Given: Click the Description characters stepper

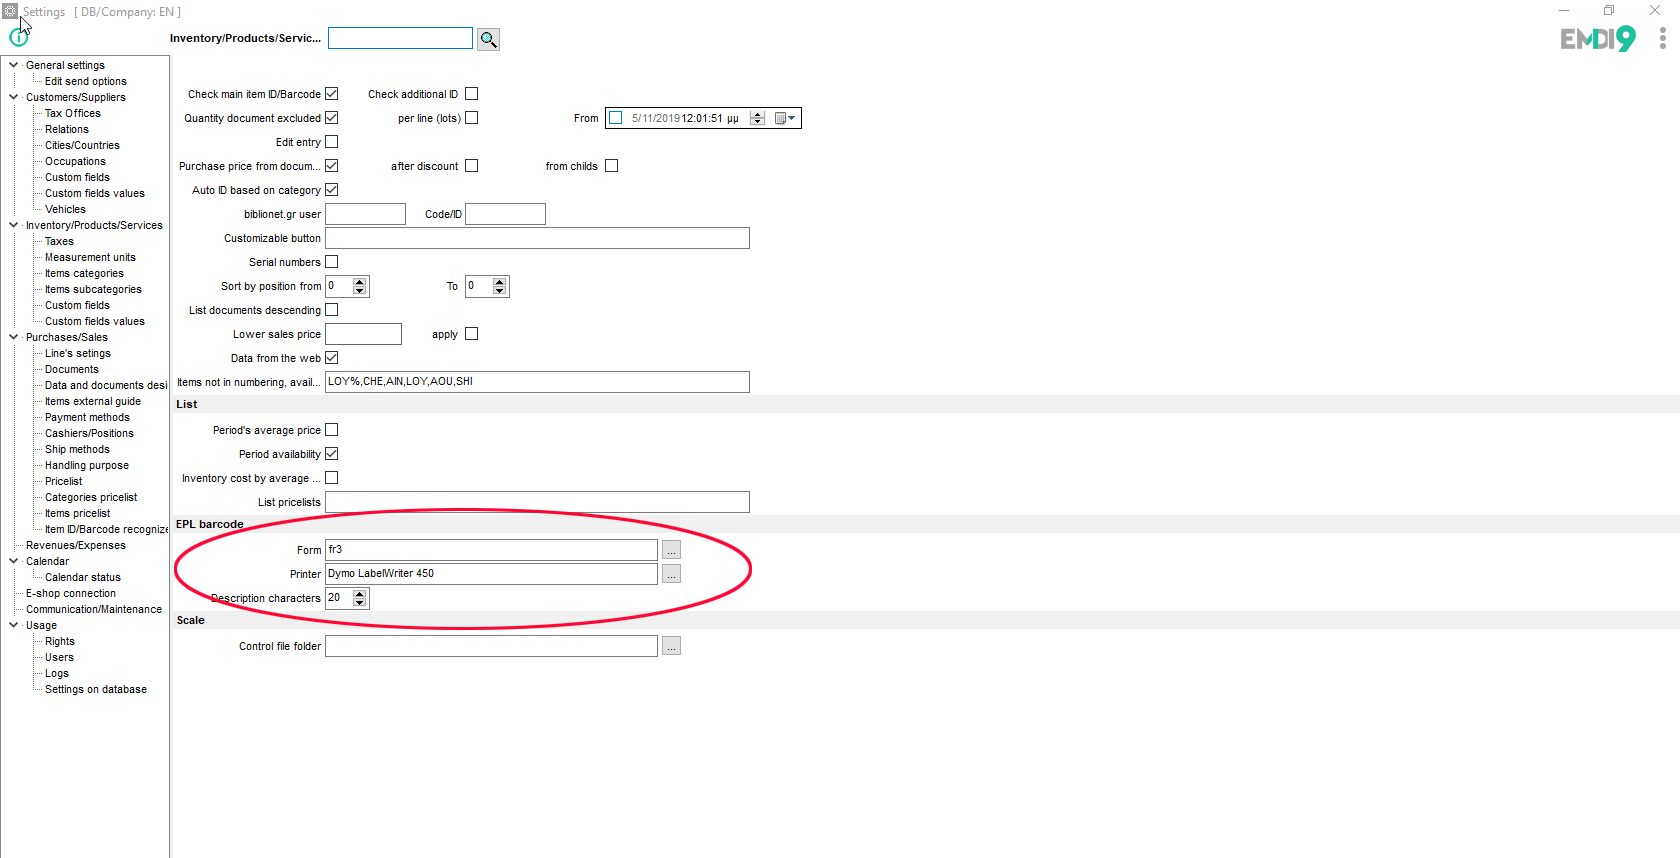Looking at the screenshot, I should pyautogui.click(x=360, y=598).
